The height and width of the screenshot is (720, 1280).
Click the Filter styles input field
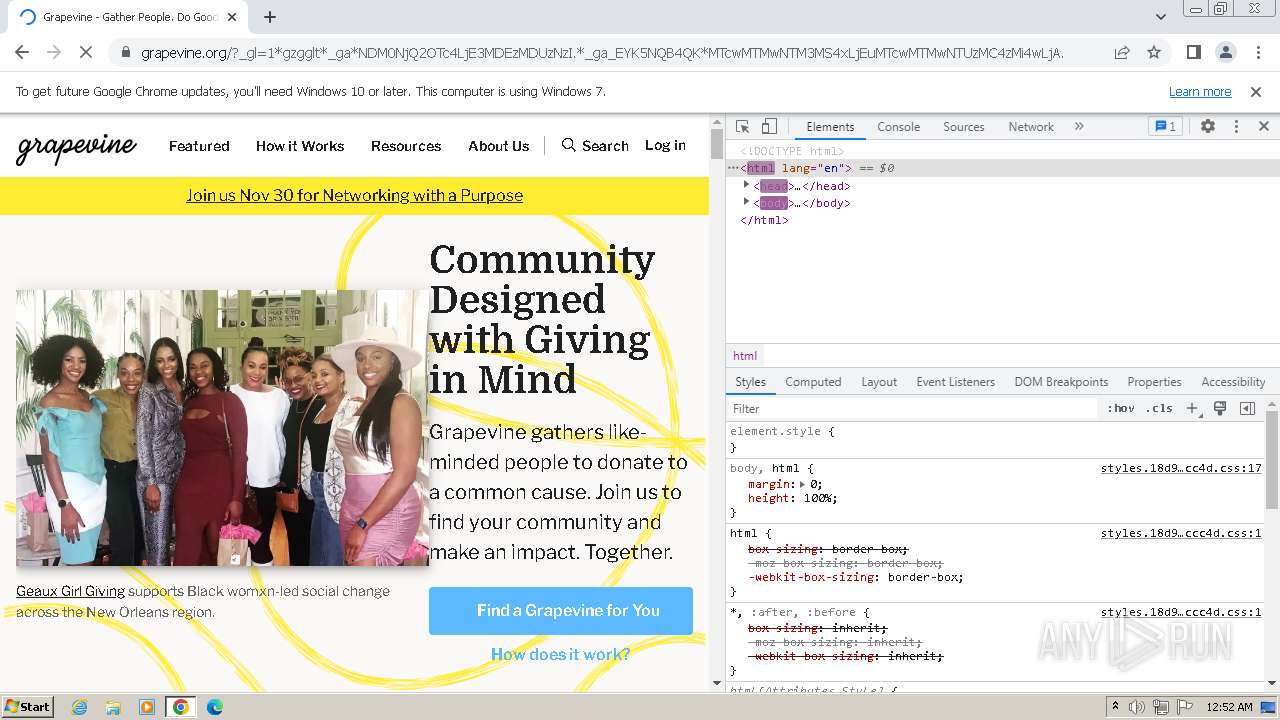912,408
